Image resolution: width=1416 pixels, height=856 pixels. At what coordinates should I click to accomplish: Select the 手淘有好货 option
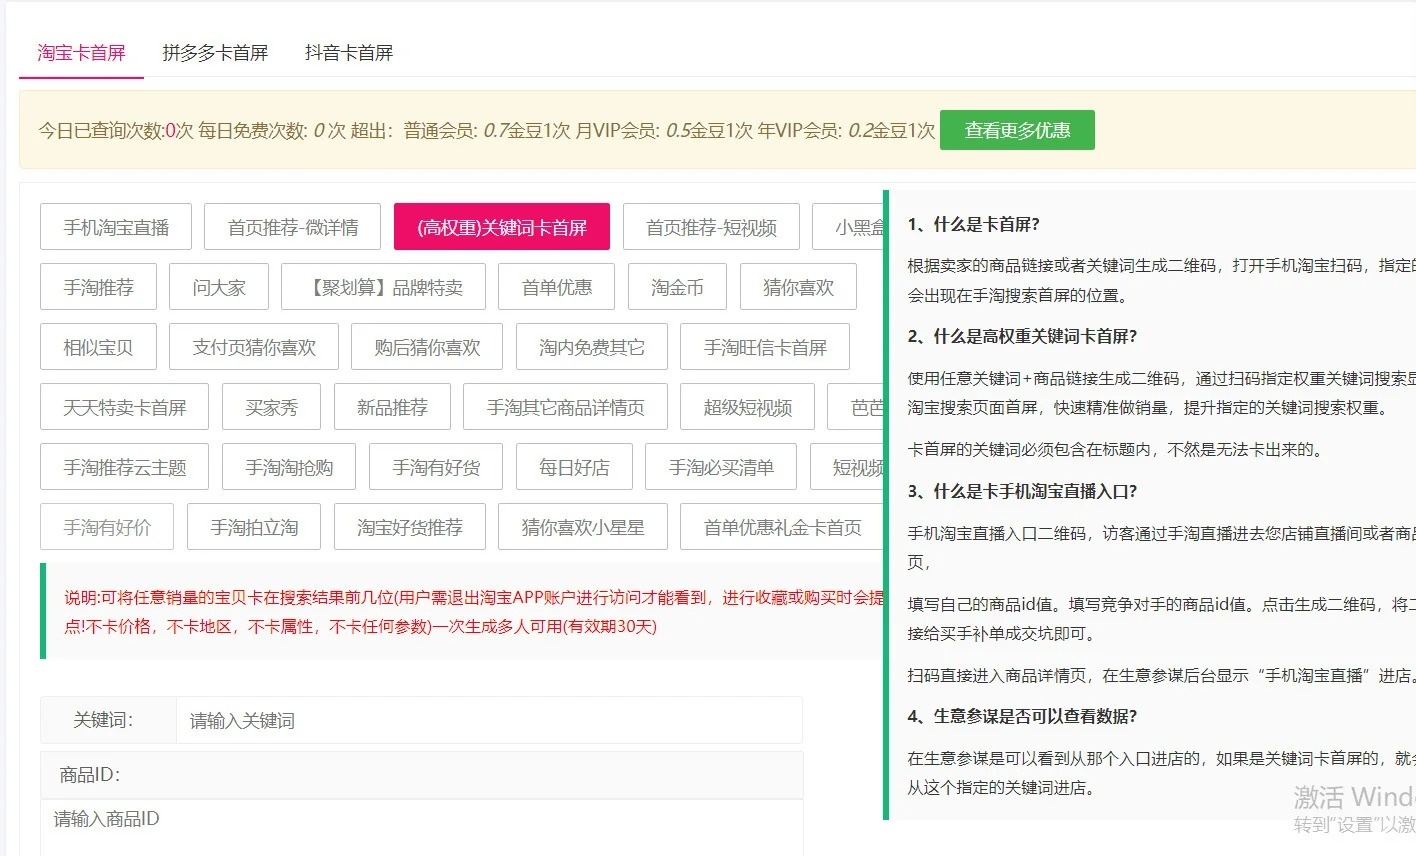pyautogui.click(x=436, y=467)
